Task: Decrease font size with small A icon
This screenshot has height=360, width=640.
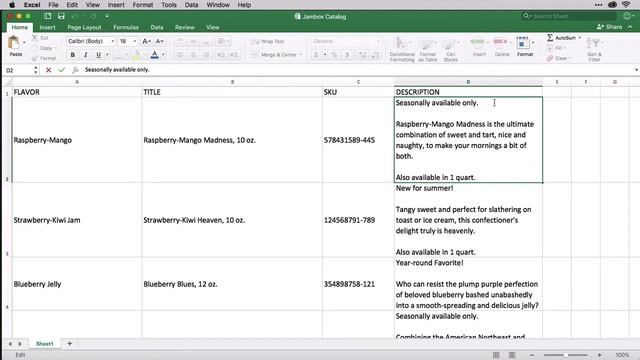Action: click(x=160, y=41)
